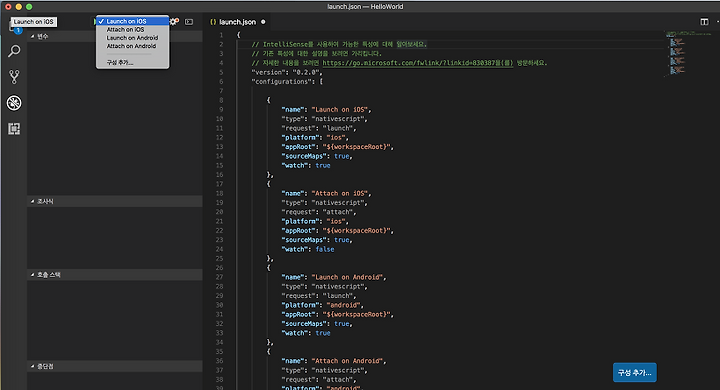Click the blue 구성 추가... button
The image size is (720, 390).
pyautogui.click(x=635, y=373)
